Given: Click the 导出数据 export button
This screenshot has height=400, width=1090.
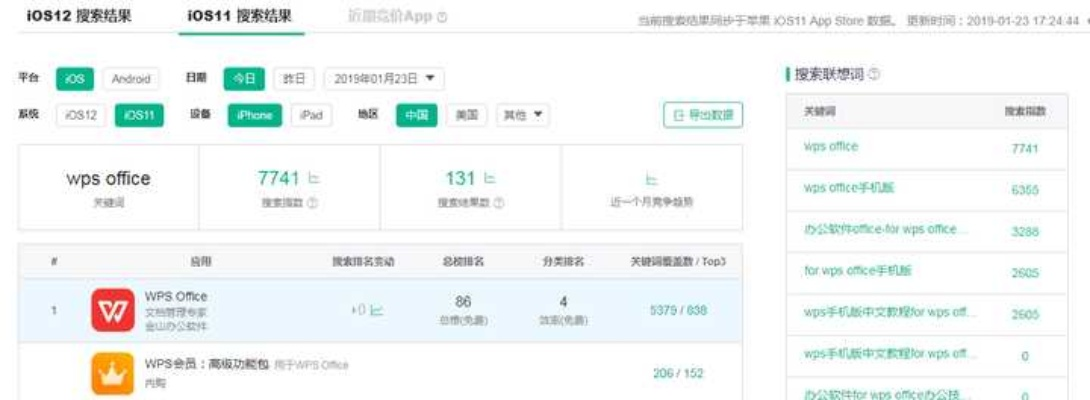Looking at the screenshot, I should pyautogui.click(x=703, y=116).
